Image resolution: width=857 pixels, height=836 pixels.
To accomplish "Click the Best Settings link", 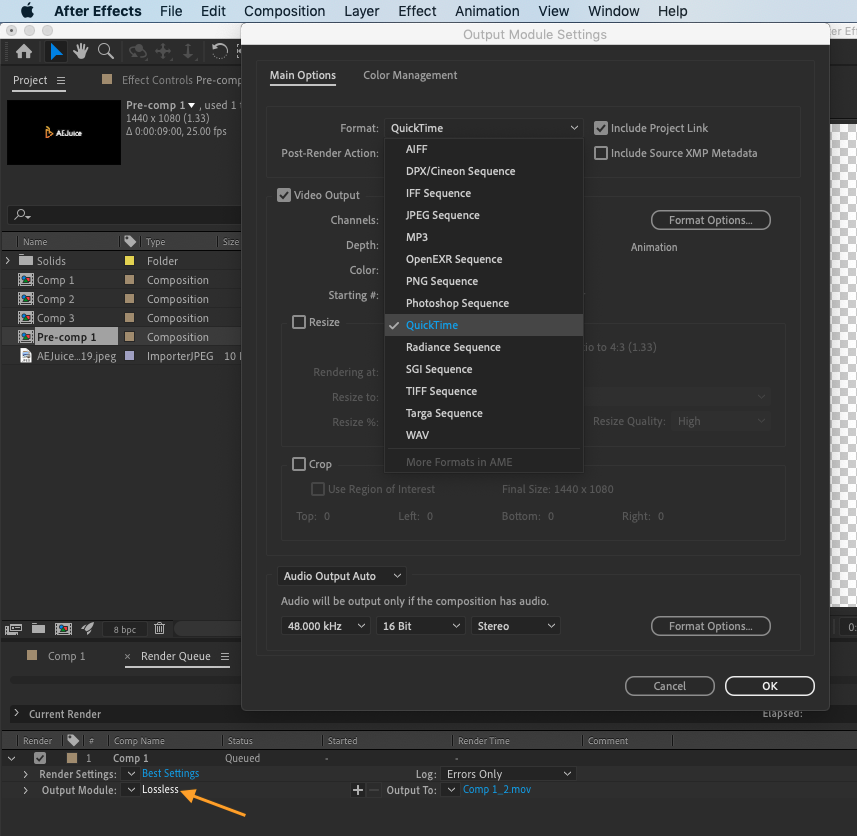I will click(x=170, y=773).
